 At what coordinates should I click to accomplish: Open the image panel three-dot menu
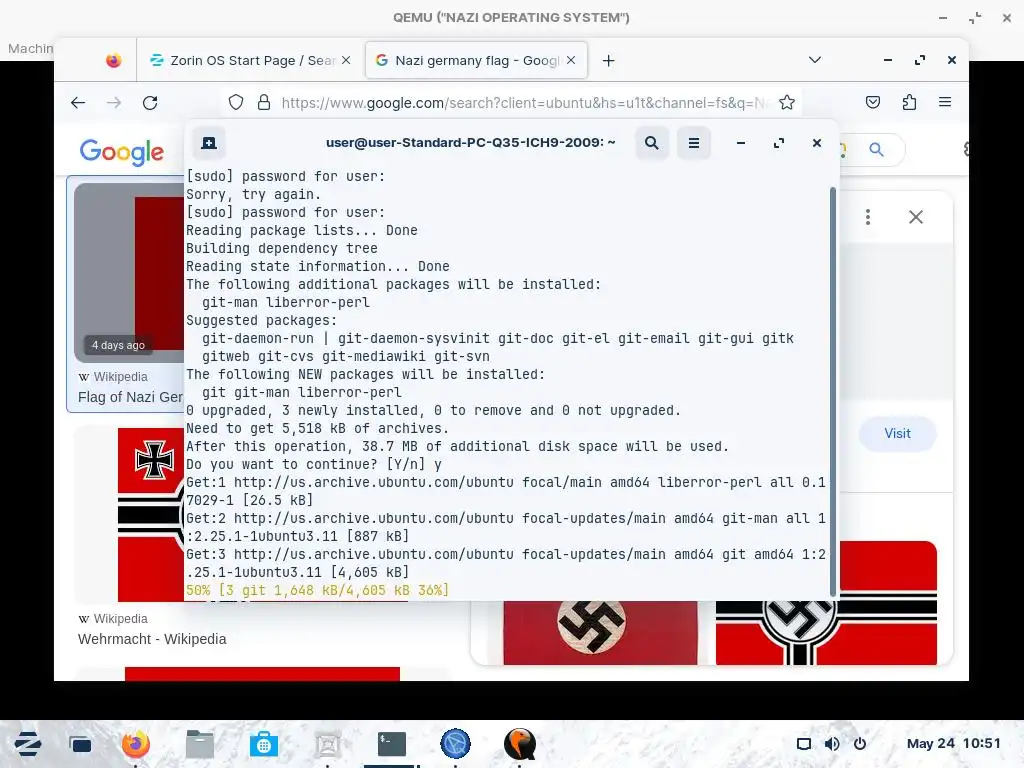point(868,217)
